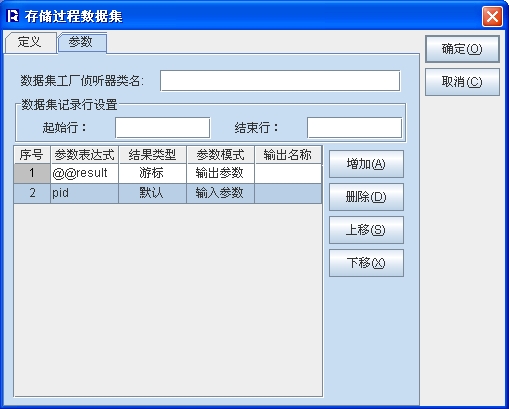Move row up with 上移(S)
This screenshot has height=409, width=509.
pyautogui.click(x=366, y=230)
